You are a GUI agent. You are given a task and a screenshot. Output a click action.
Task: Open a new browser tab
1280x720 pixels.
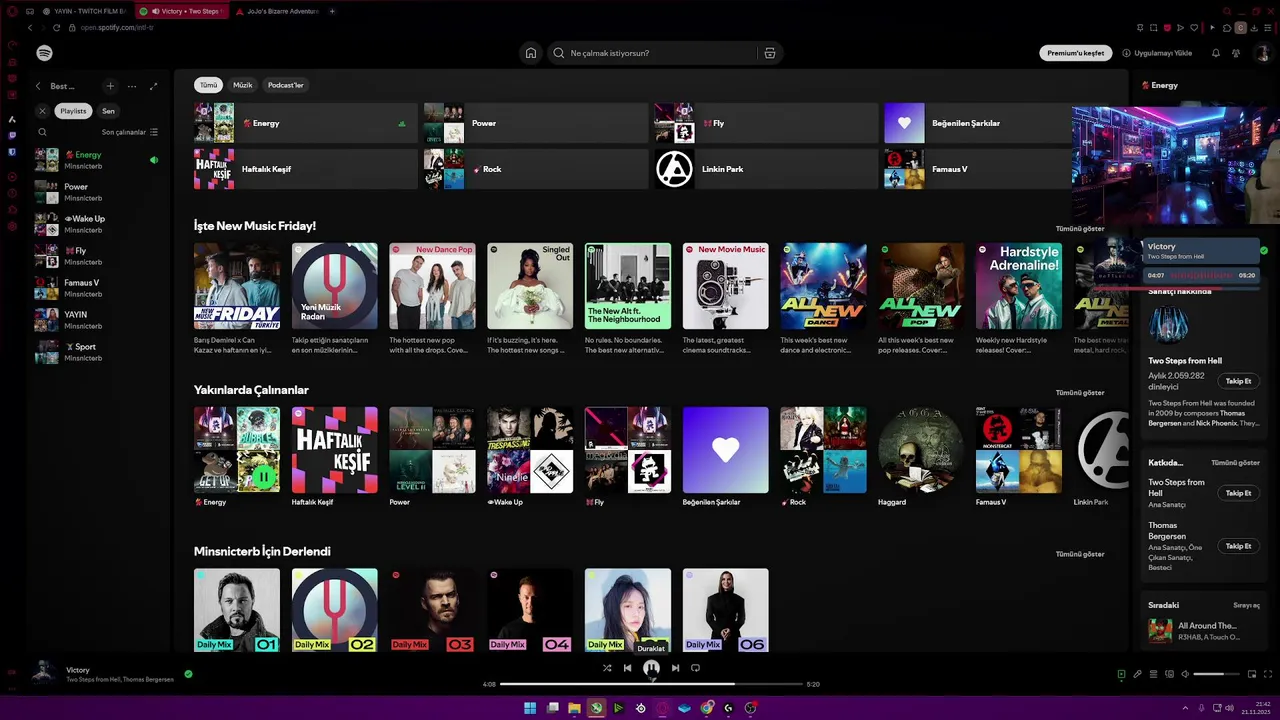pos(332,11)
